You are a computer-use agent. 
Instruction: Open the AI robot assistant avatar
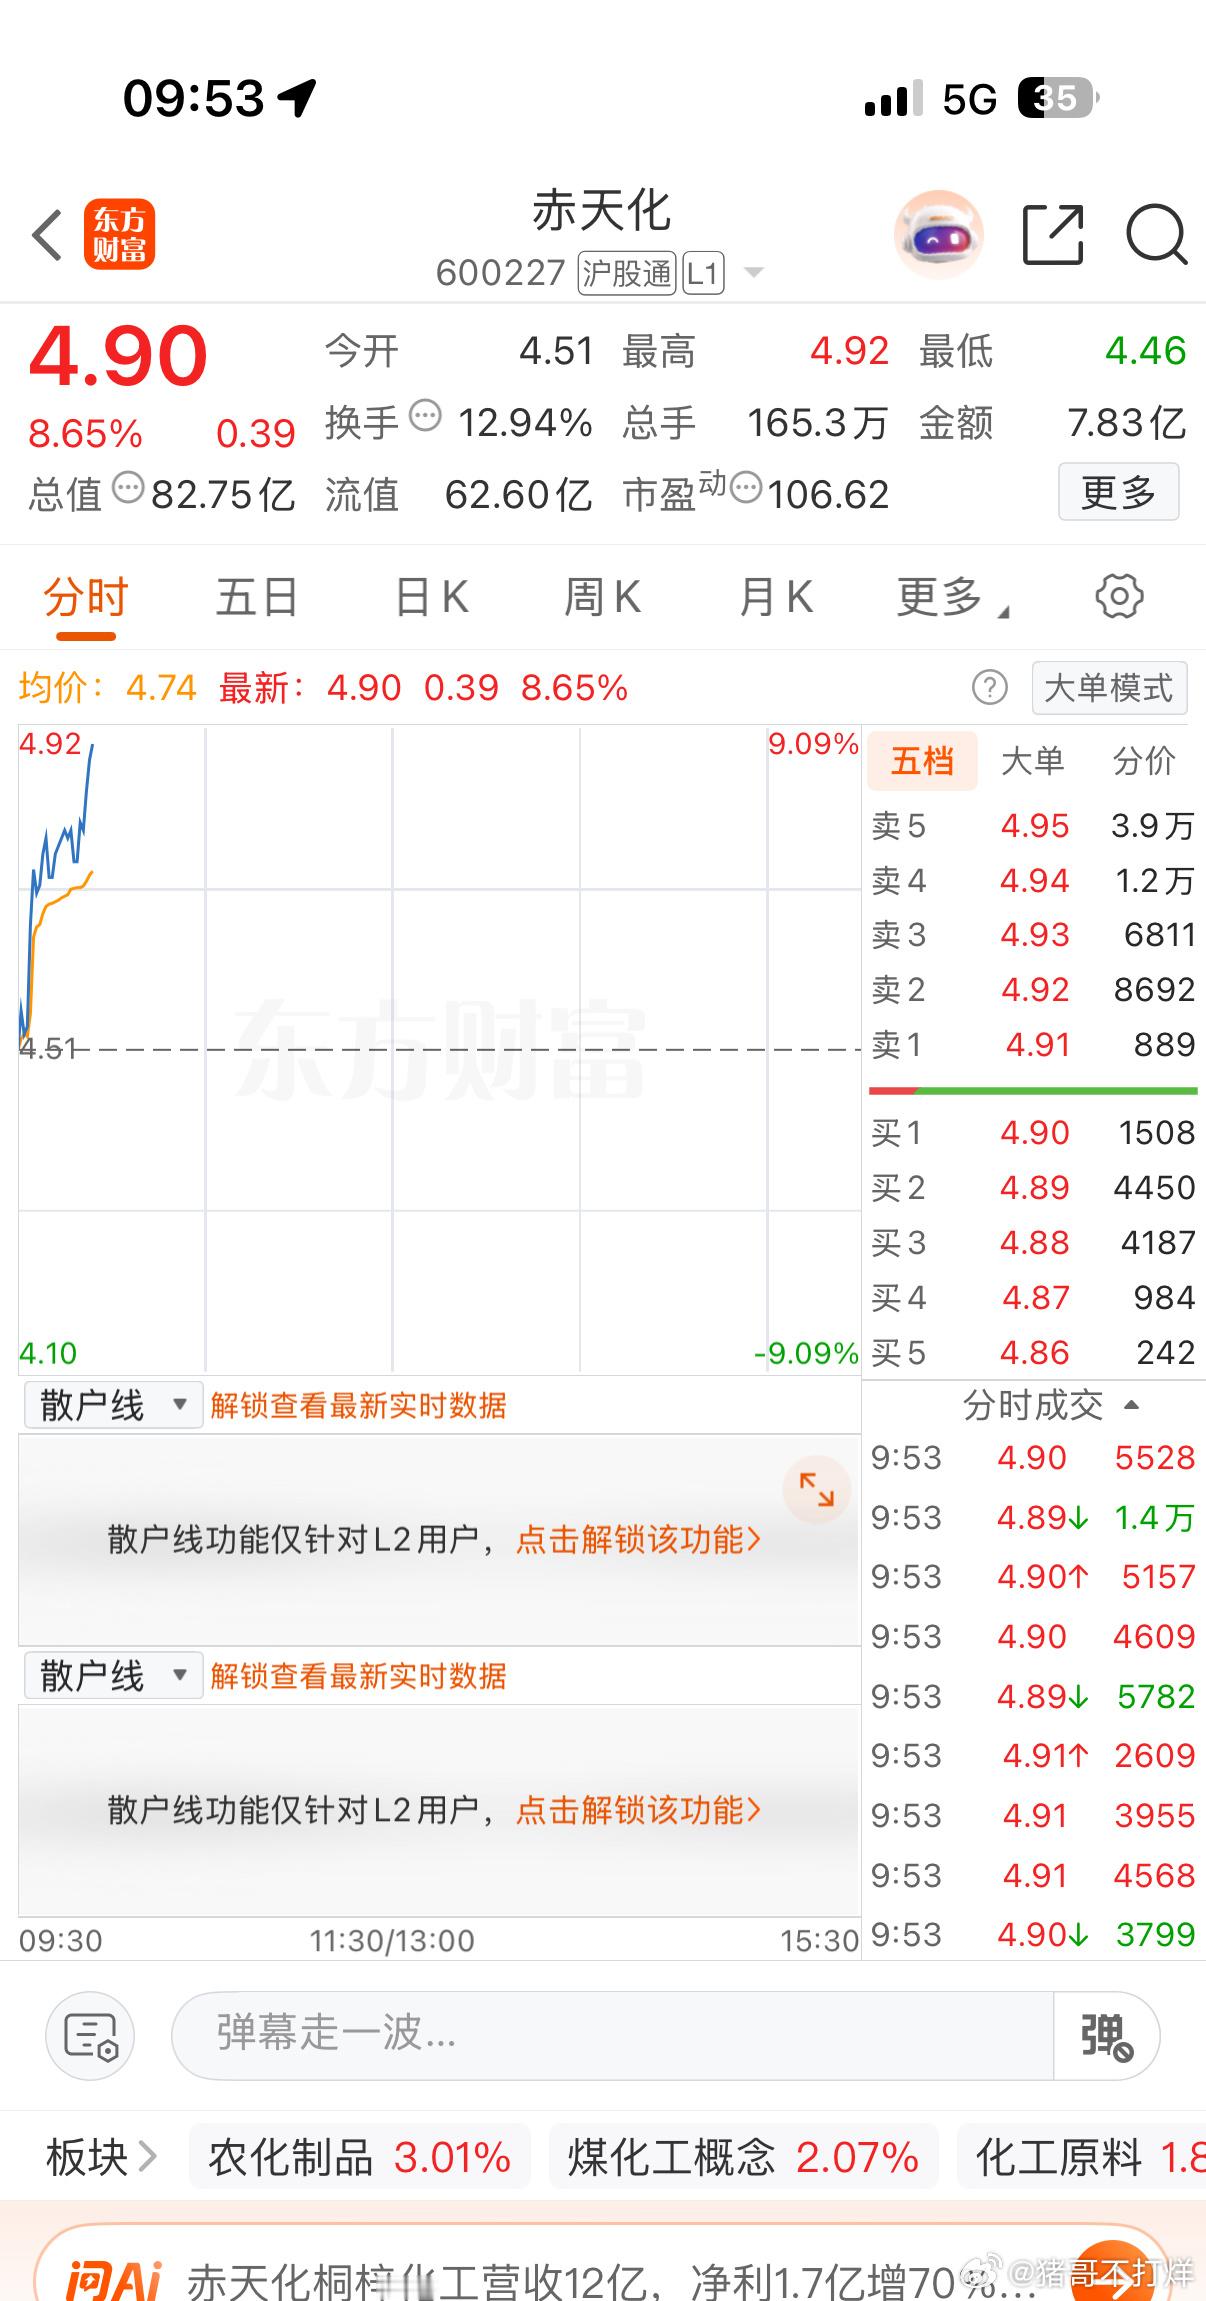click(938, 234)
